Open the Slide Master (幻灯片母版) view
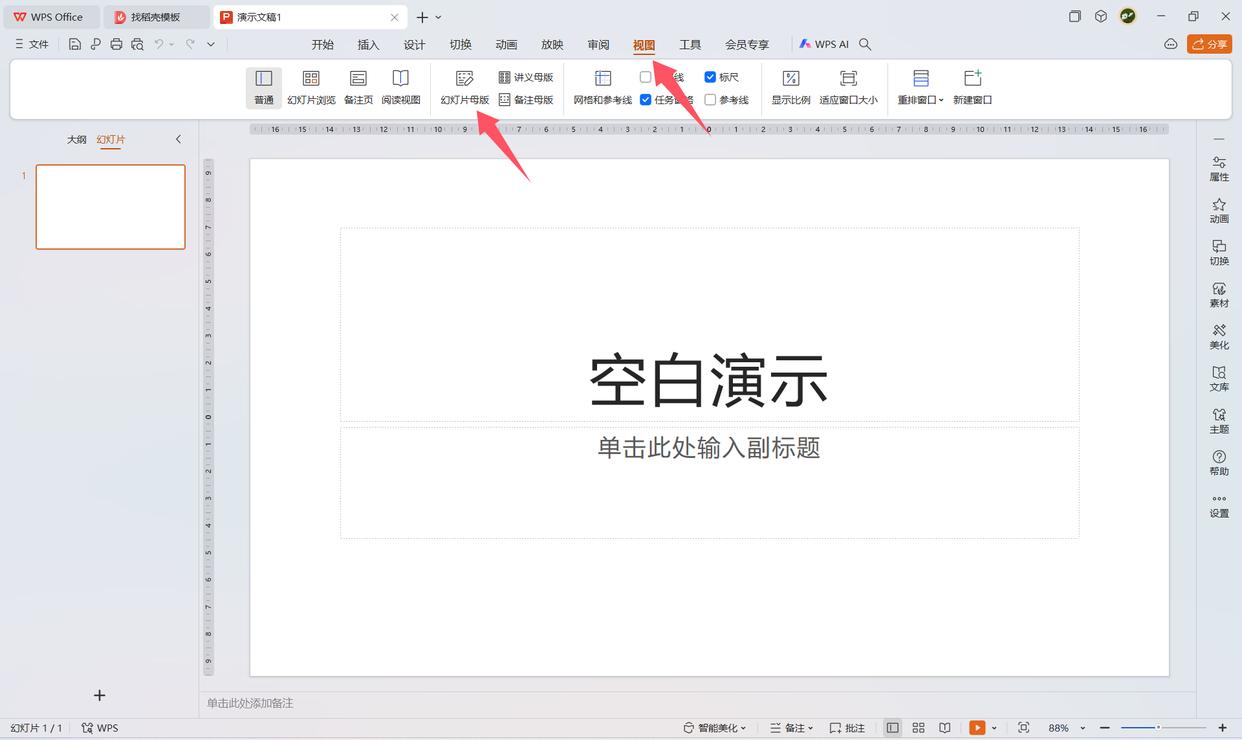This screenshot has height=740, width=1242. (x=465, y=87)
